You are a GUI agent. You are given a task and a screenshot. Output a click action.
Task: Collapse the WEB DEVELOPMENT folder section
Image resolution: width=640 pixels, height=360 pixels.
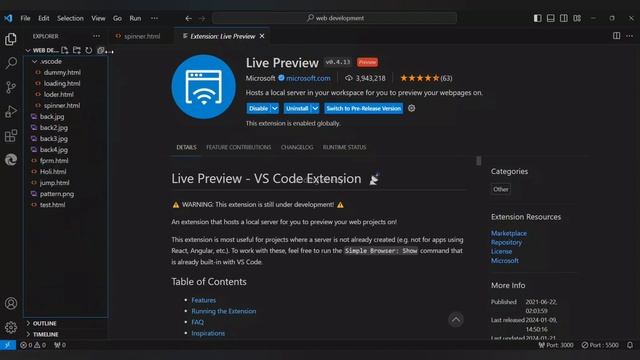28,50
